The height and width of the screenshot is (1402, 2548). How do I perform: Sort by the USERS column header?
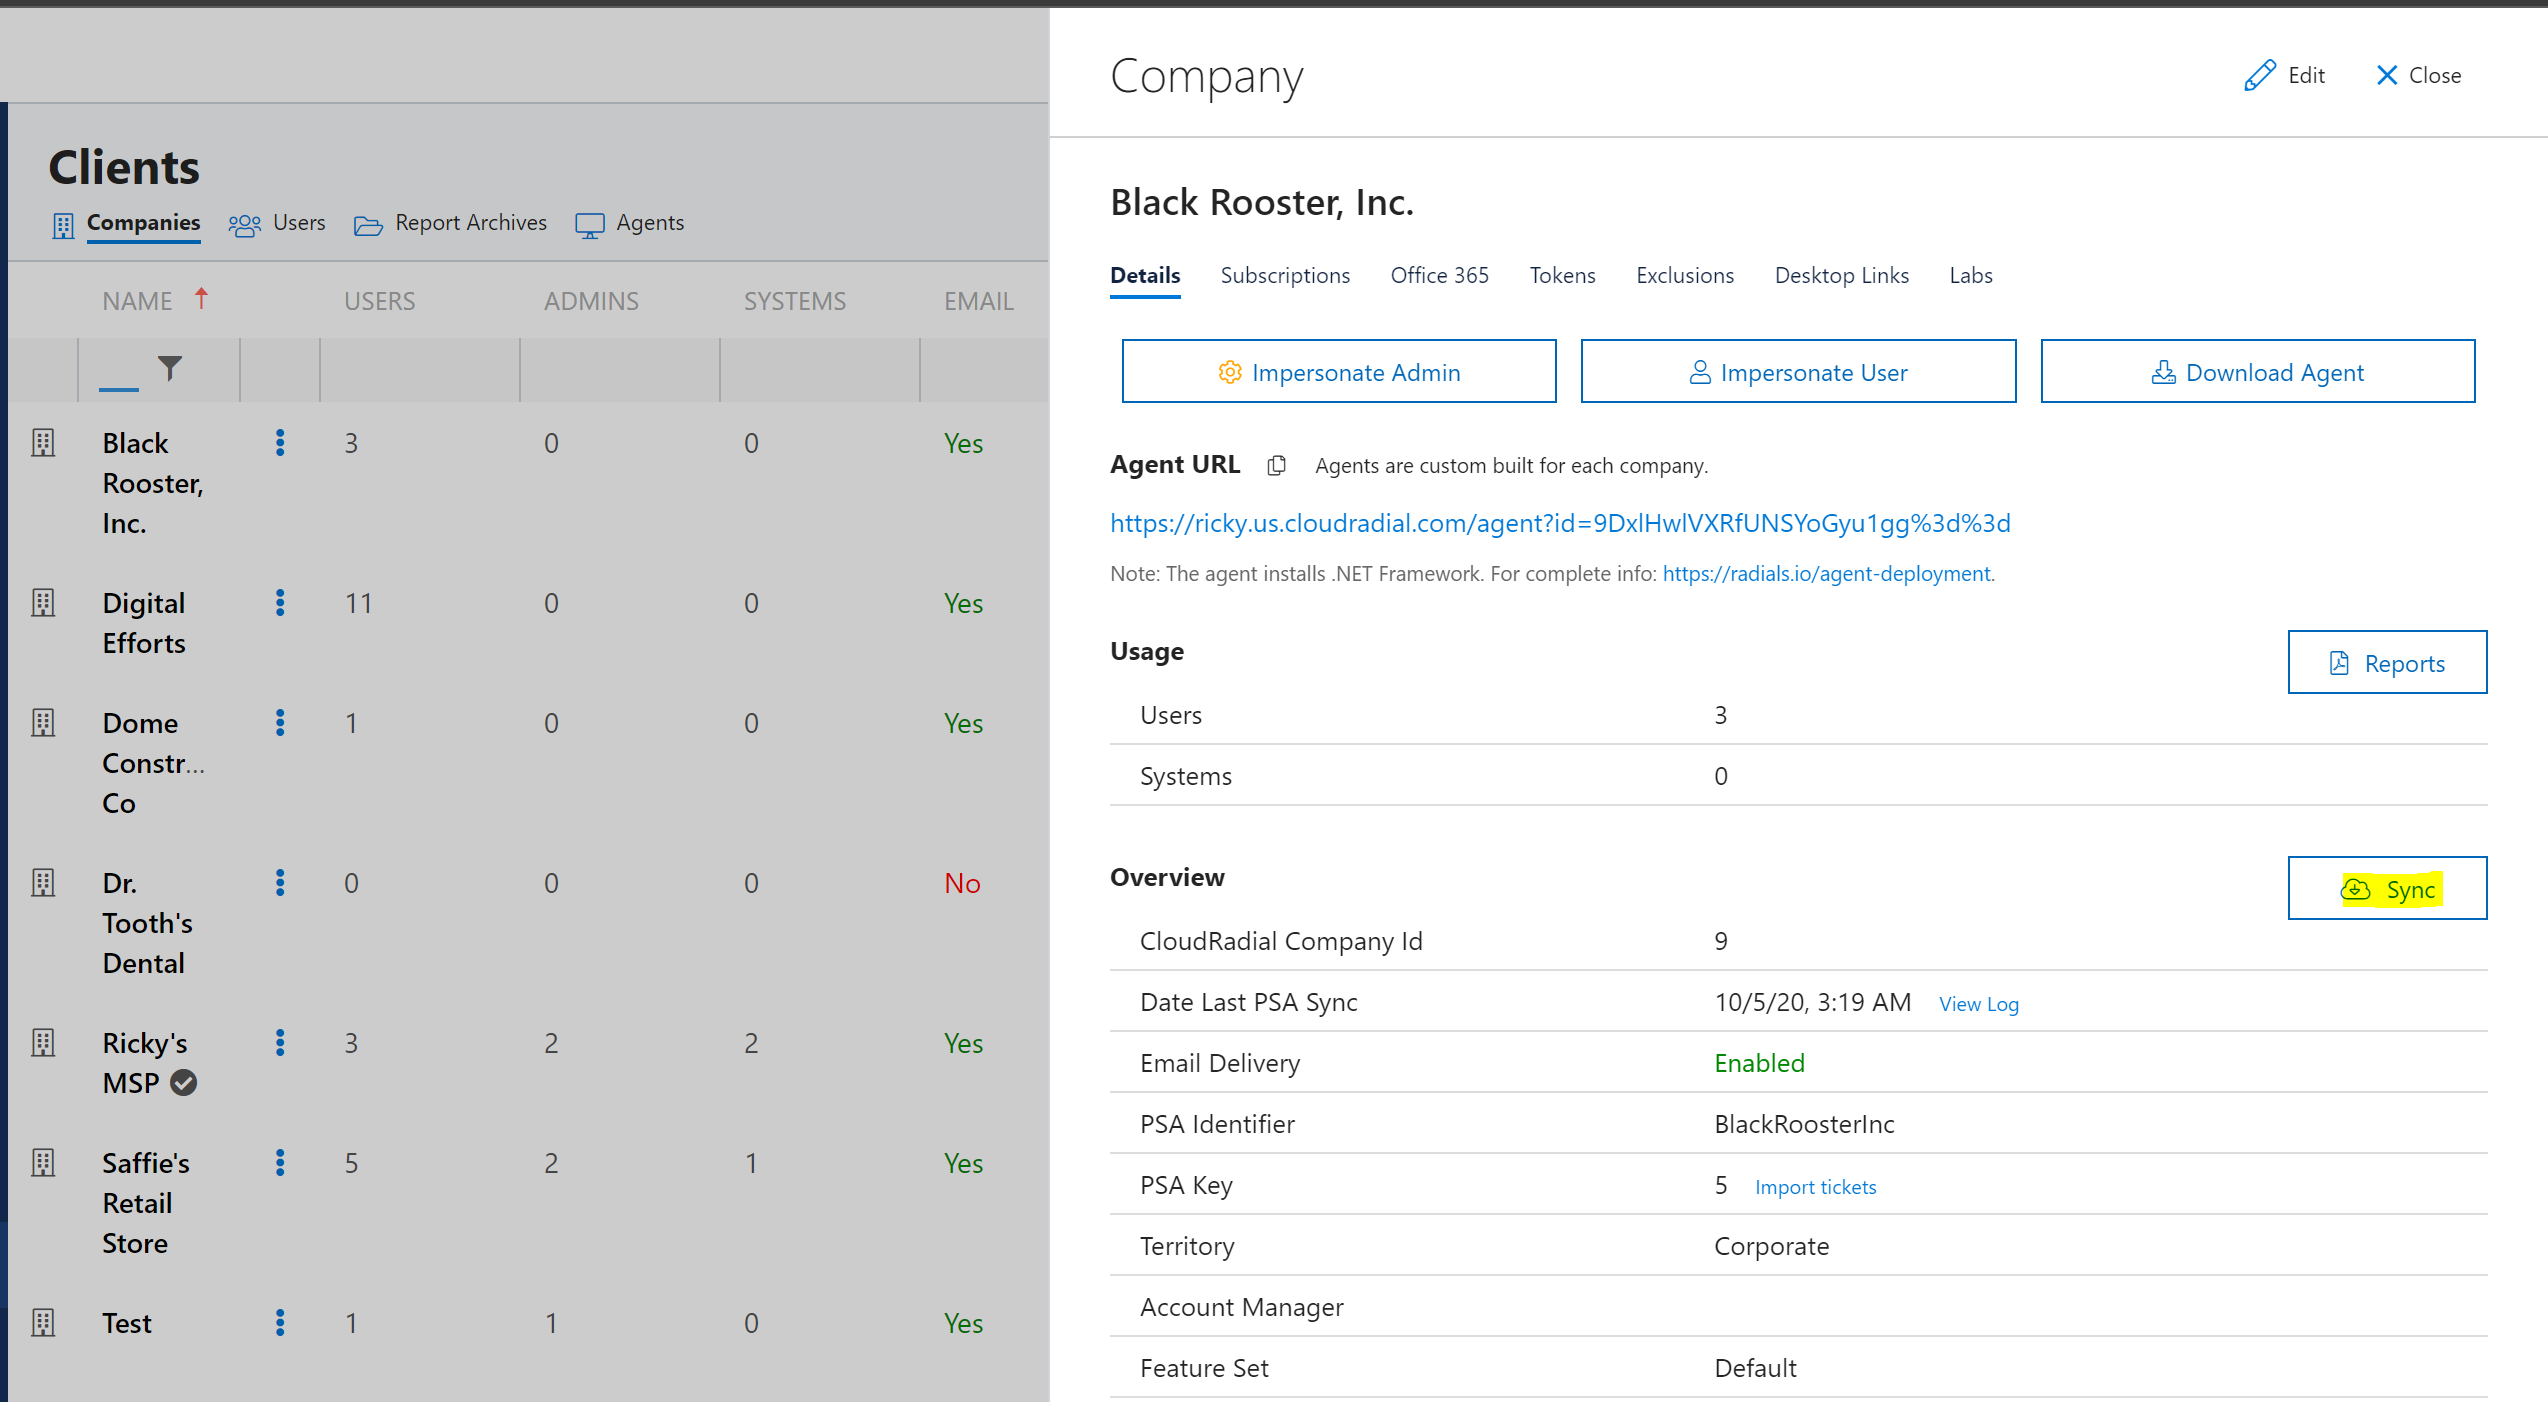click(379, 301)
